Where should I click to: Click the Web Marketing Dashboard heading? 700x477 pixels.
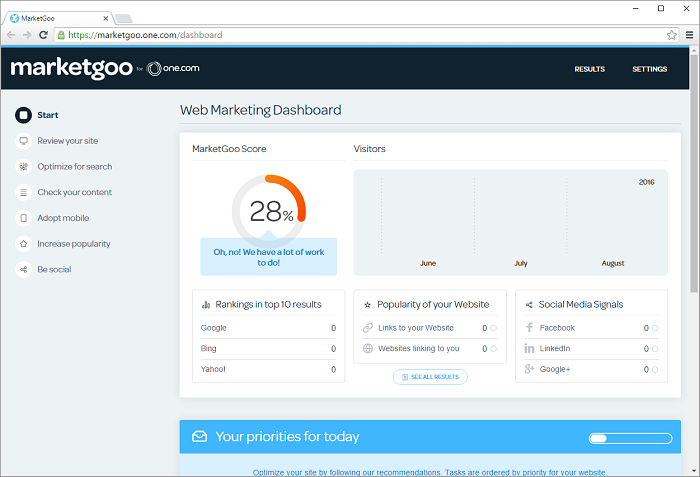(x=261, y=110)
